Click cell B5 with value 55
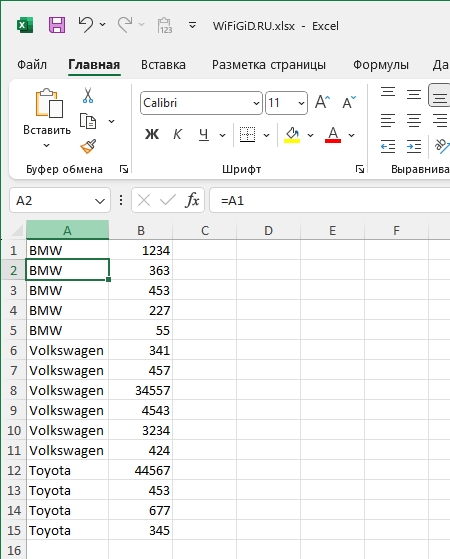Image resolution: width=450 pixels, height=559 pixels. coord(141,330)
